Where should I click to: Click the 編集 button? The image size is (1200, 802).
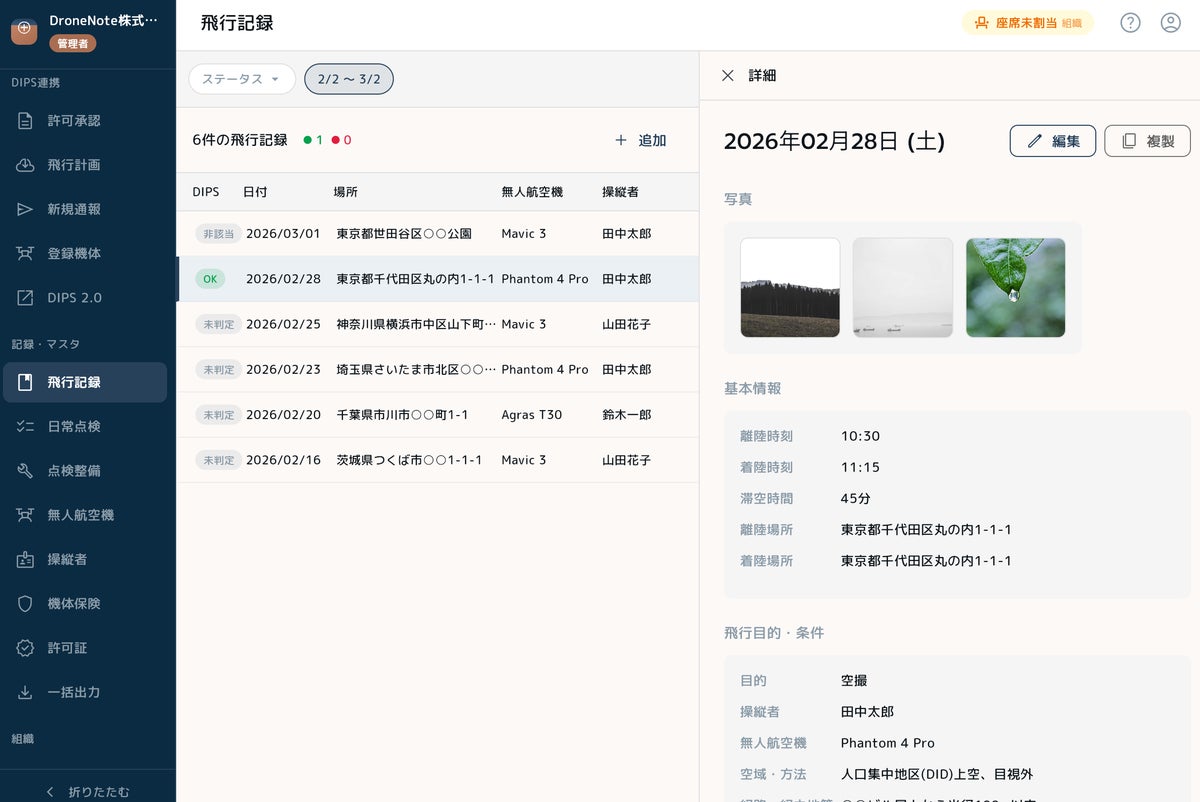tap(1052, 141)
